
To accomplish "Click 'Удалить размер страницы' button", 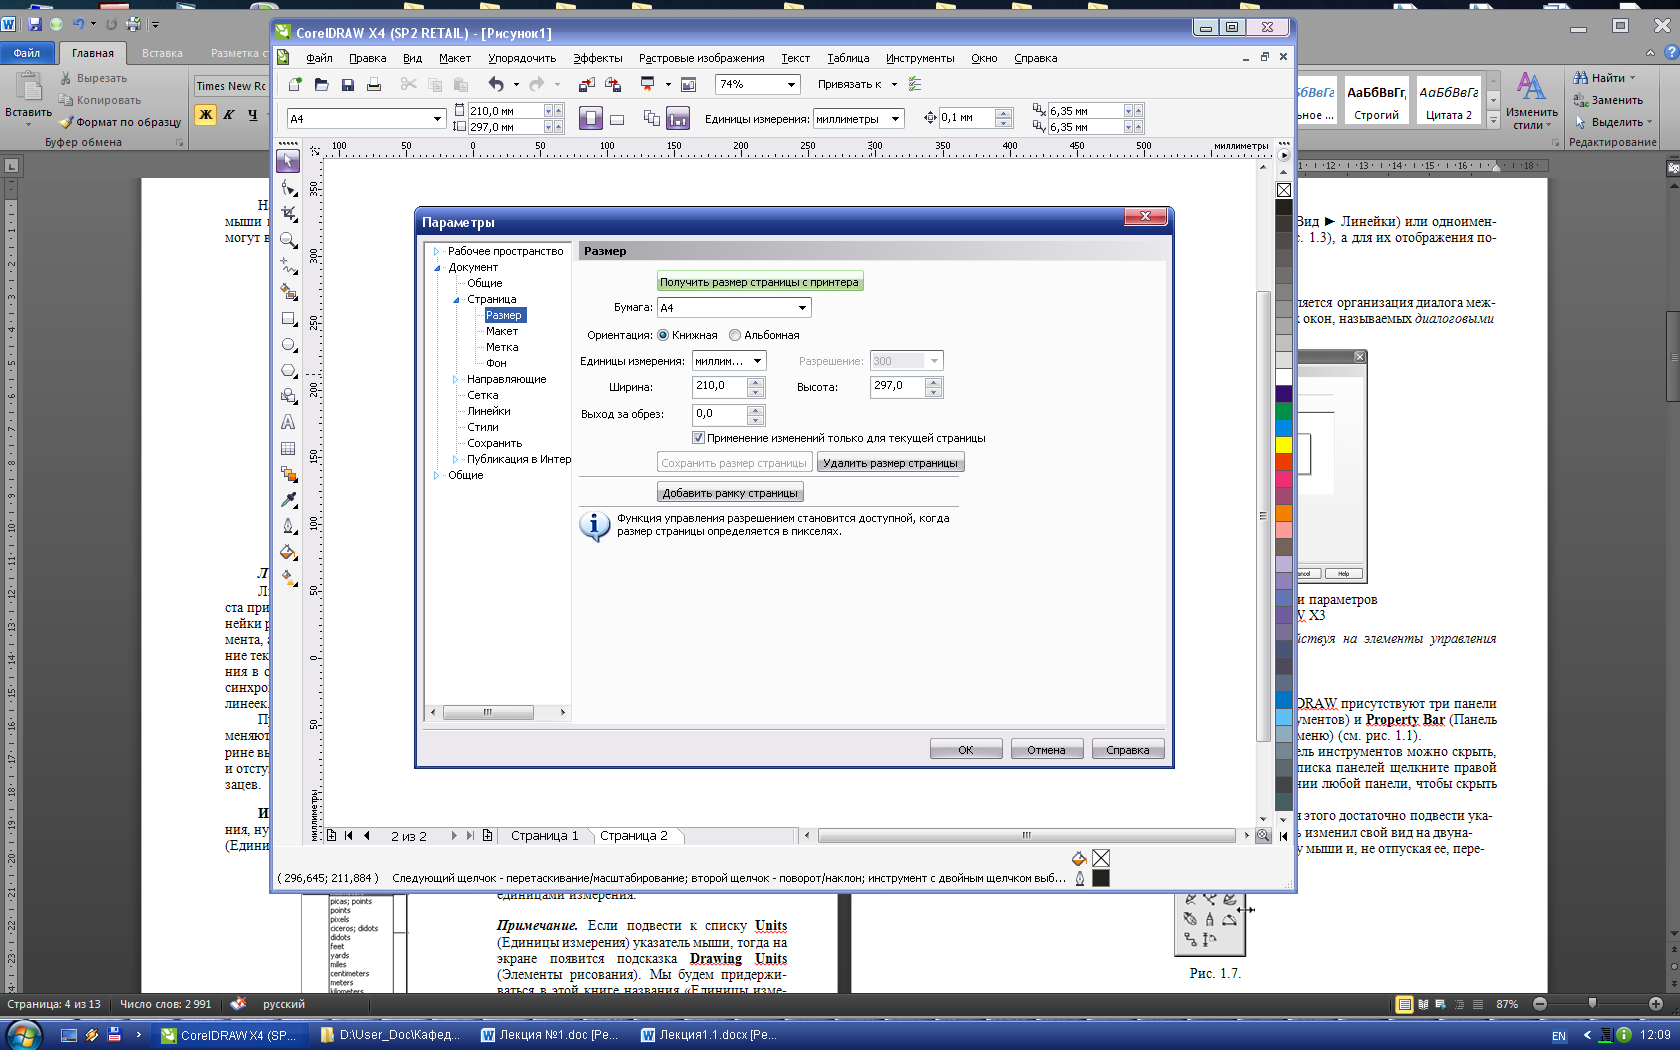I will [x=890, y=463].
